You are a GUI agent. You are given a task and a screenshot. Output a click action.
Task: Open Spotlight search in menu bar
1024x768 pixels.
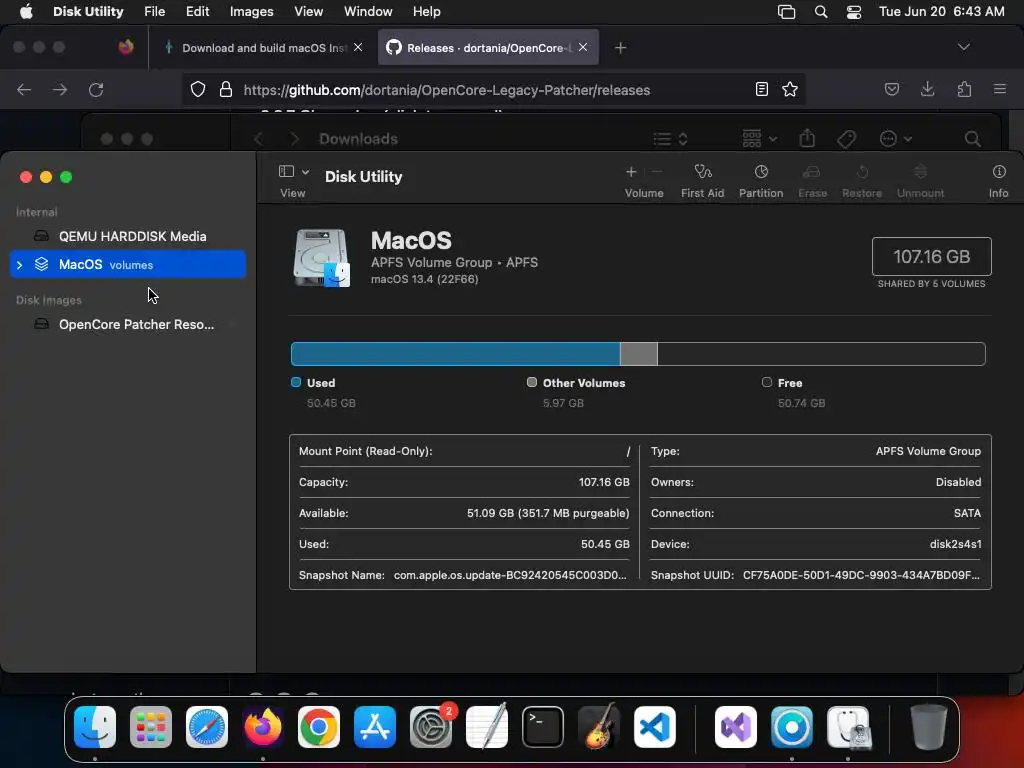[x=821, y=12]
